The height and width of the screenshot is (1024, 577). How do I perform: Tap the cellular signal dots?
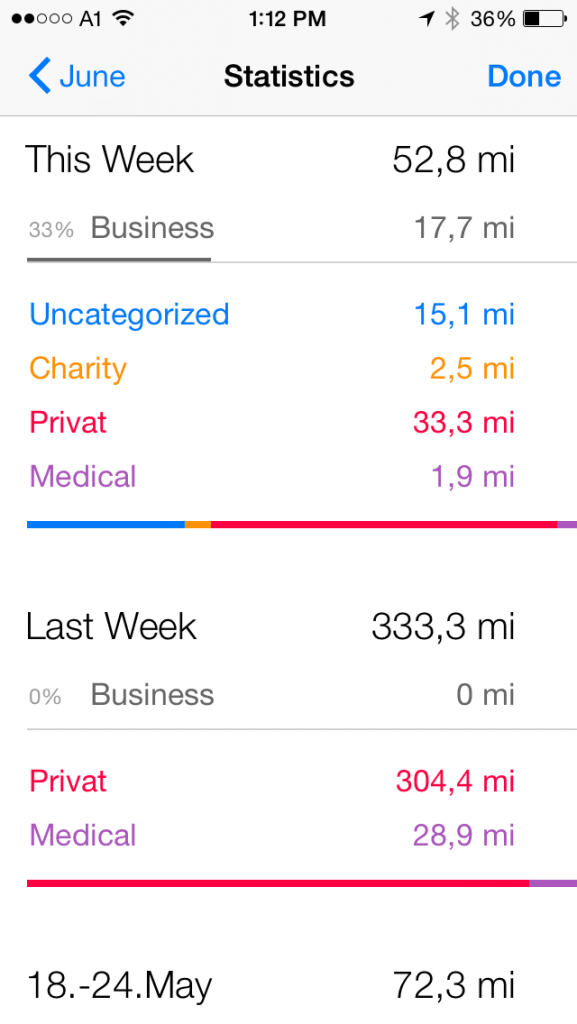[41, 19]
